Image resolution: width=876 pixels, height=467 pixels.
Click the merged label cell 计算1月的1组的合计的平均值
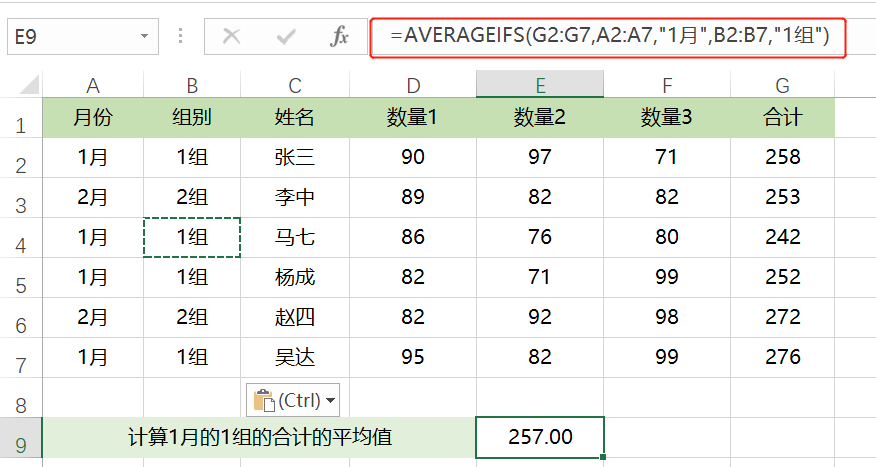tap(259, 437)
